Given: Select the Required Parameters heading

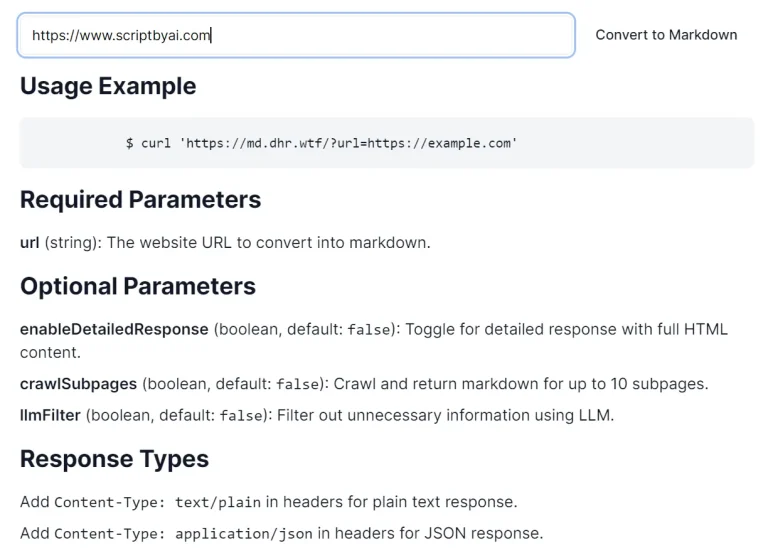Looking at the screenshot, I should coord(140,200).
